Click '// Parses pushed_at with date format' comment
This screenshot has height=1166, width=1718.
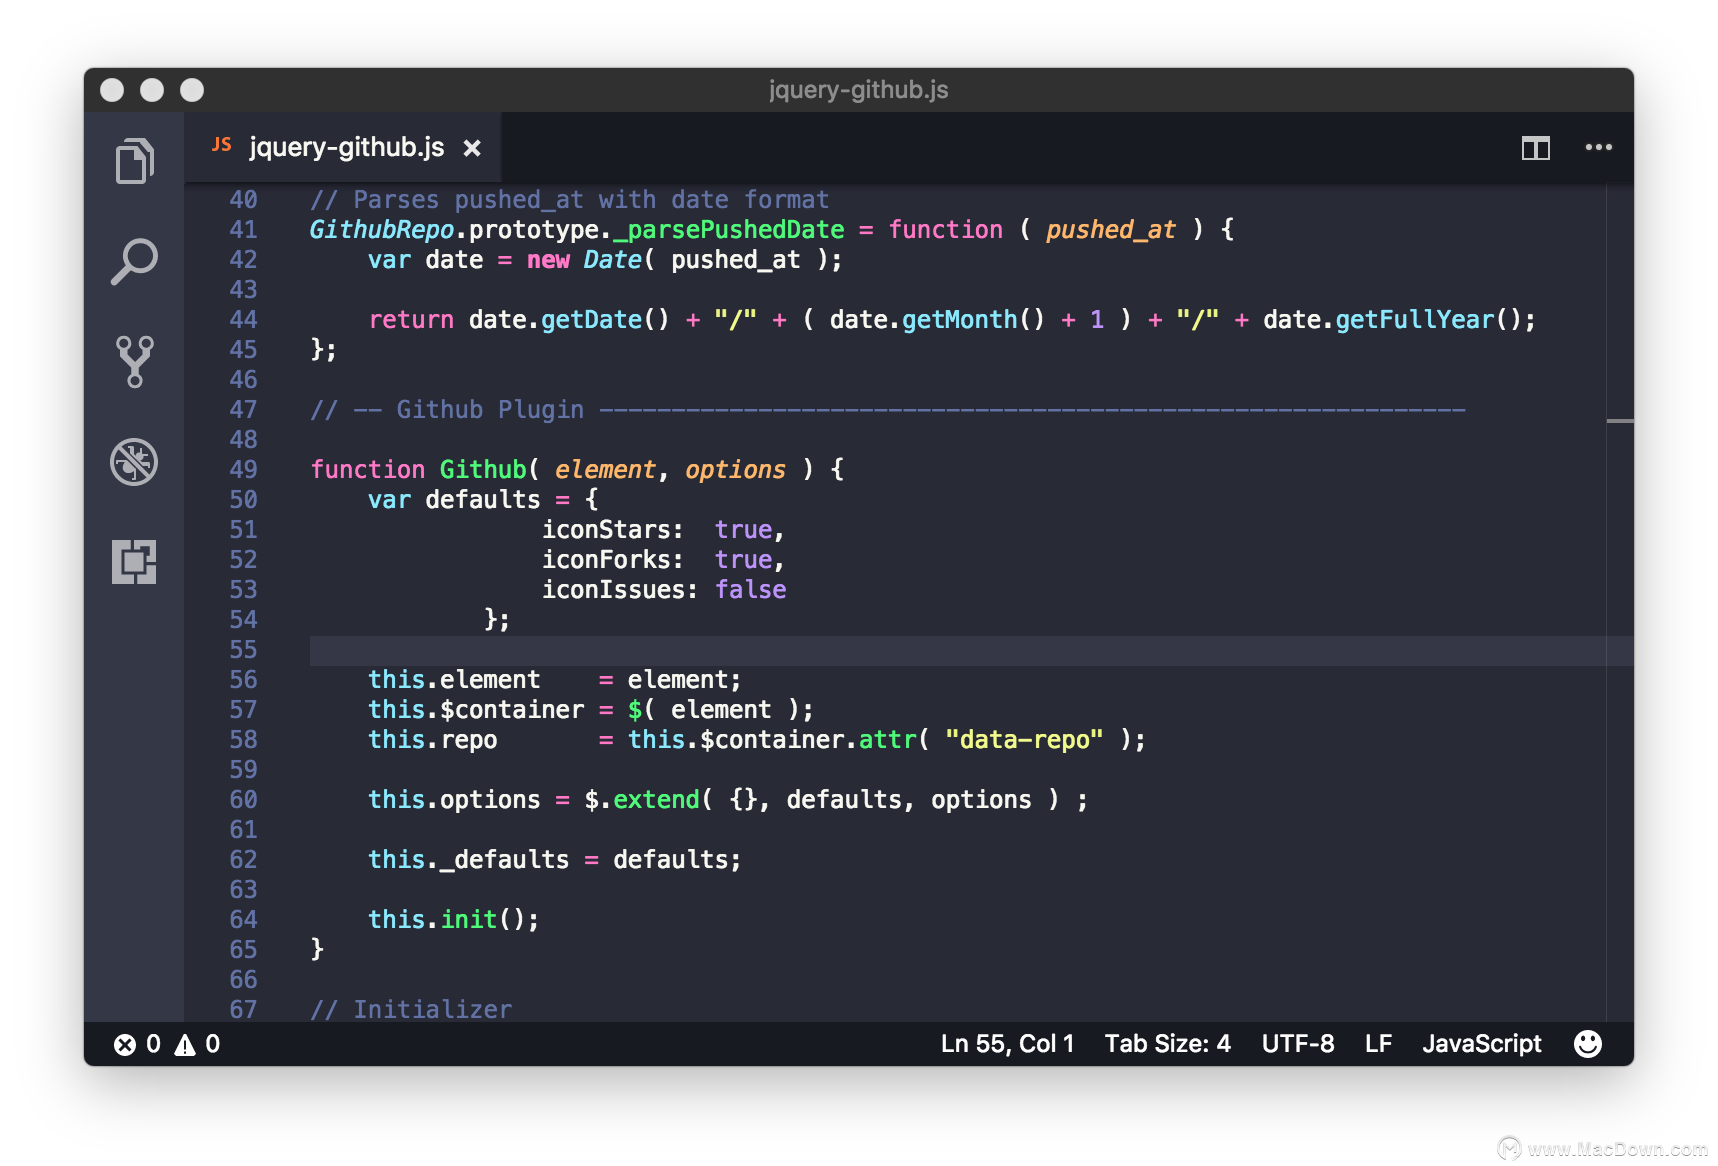[570, 200]
